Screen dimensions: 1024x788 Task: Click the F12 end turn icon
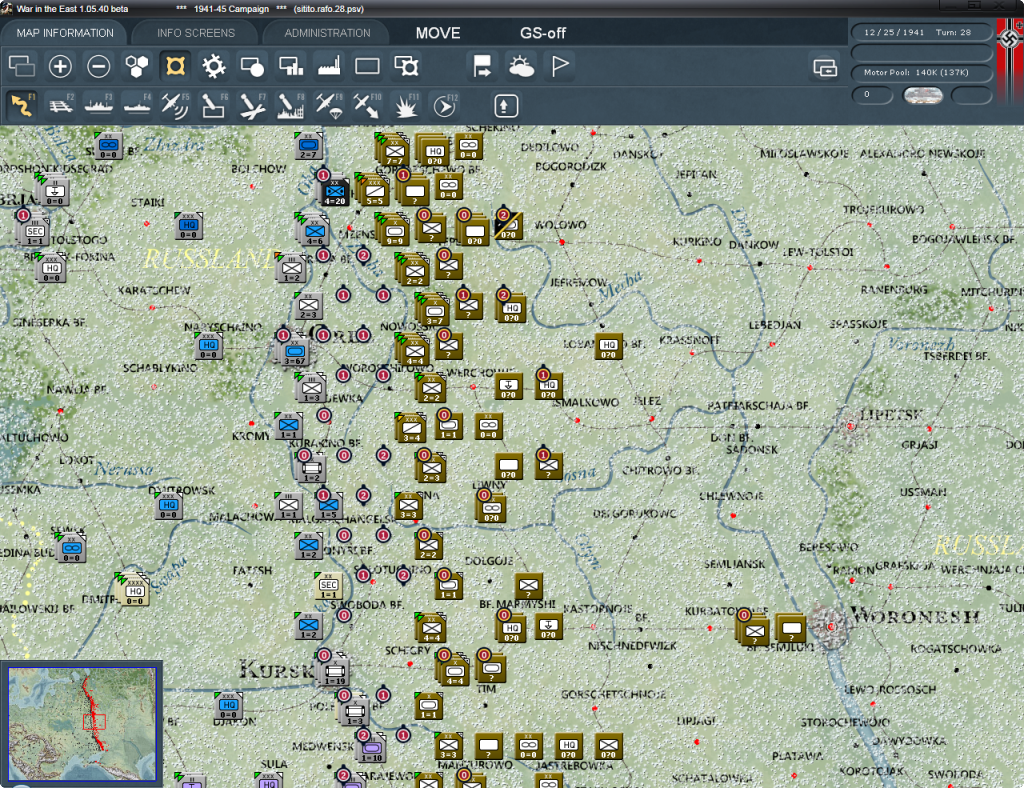coord(444,105)
